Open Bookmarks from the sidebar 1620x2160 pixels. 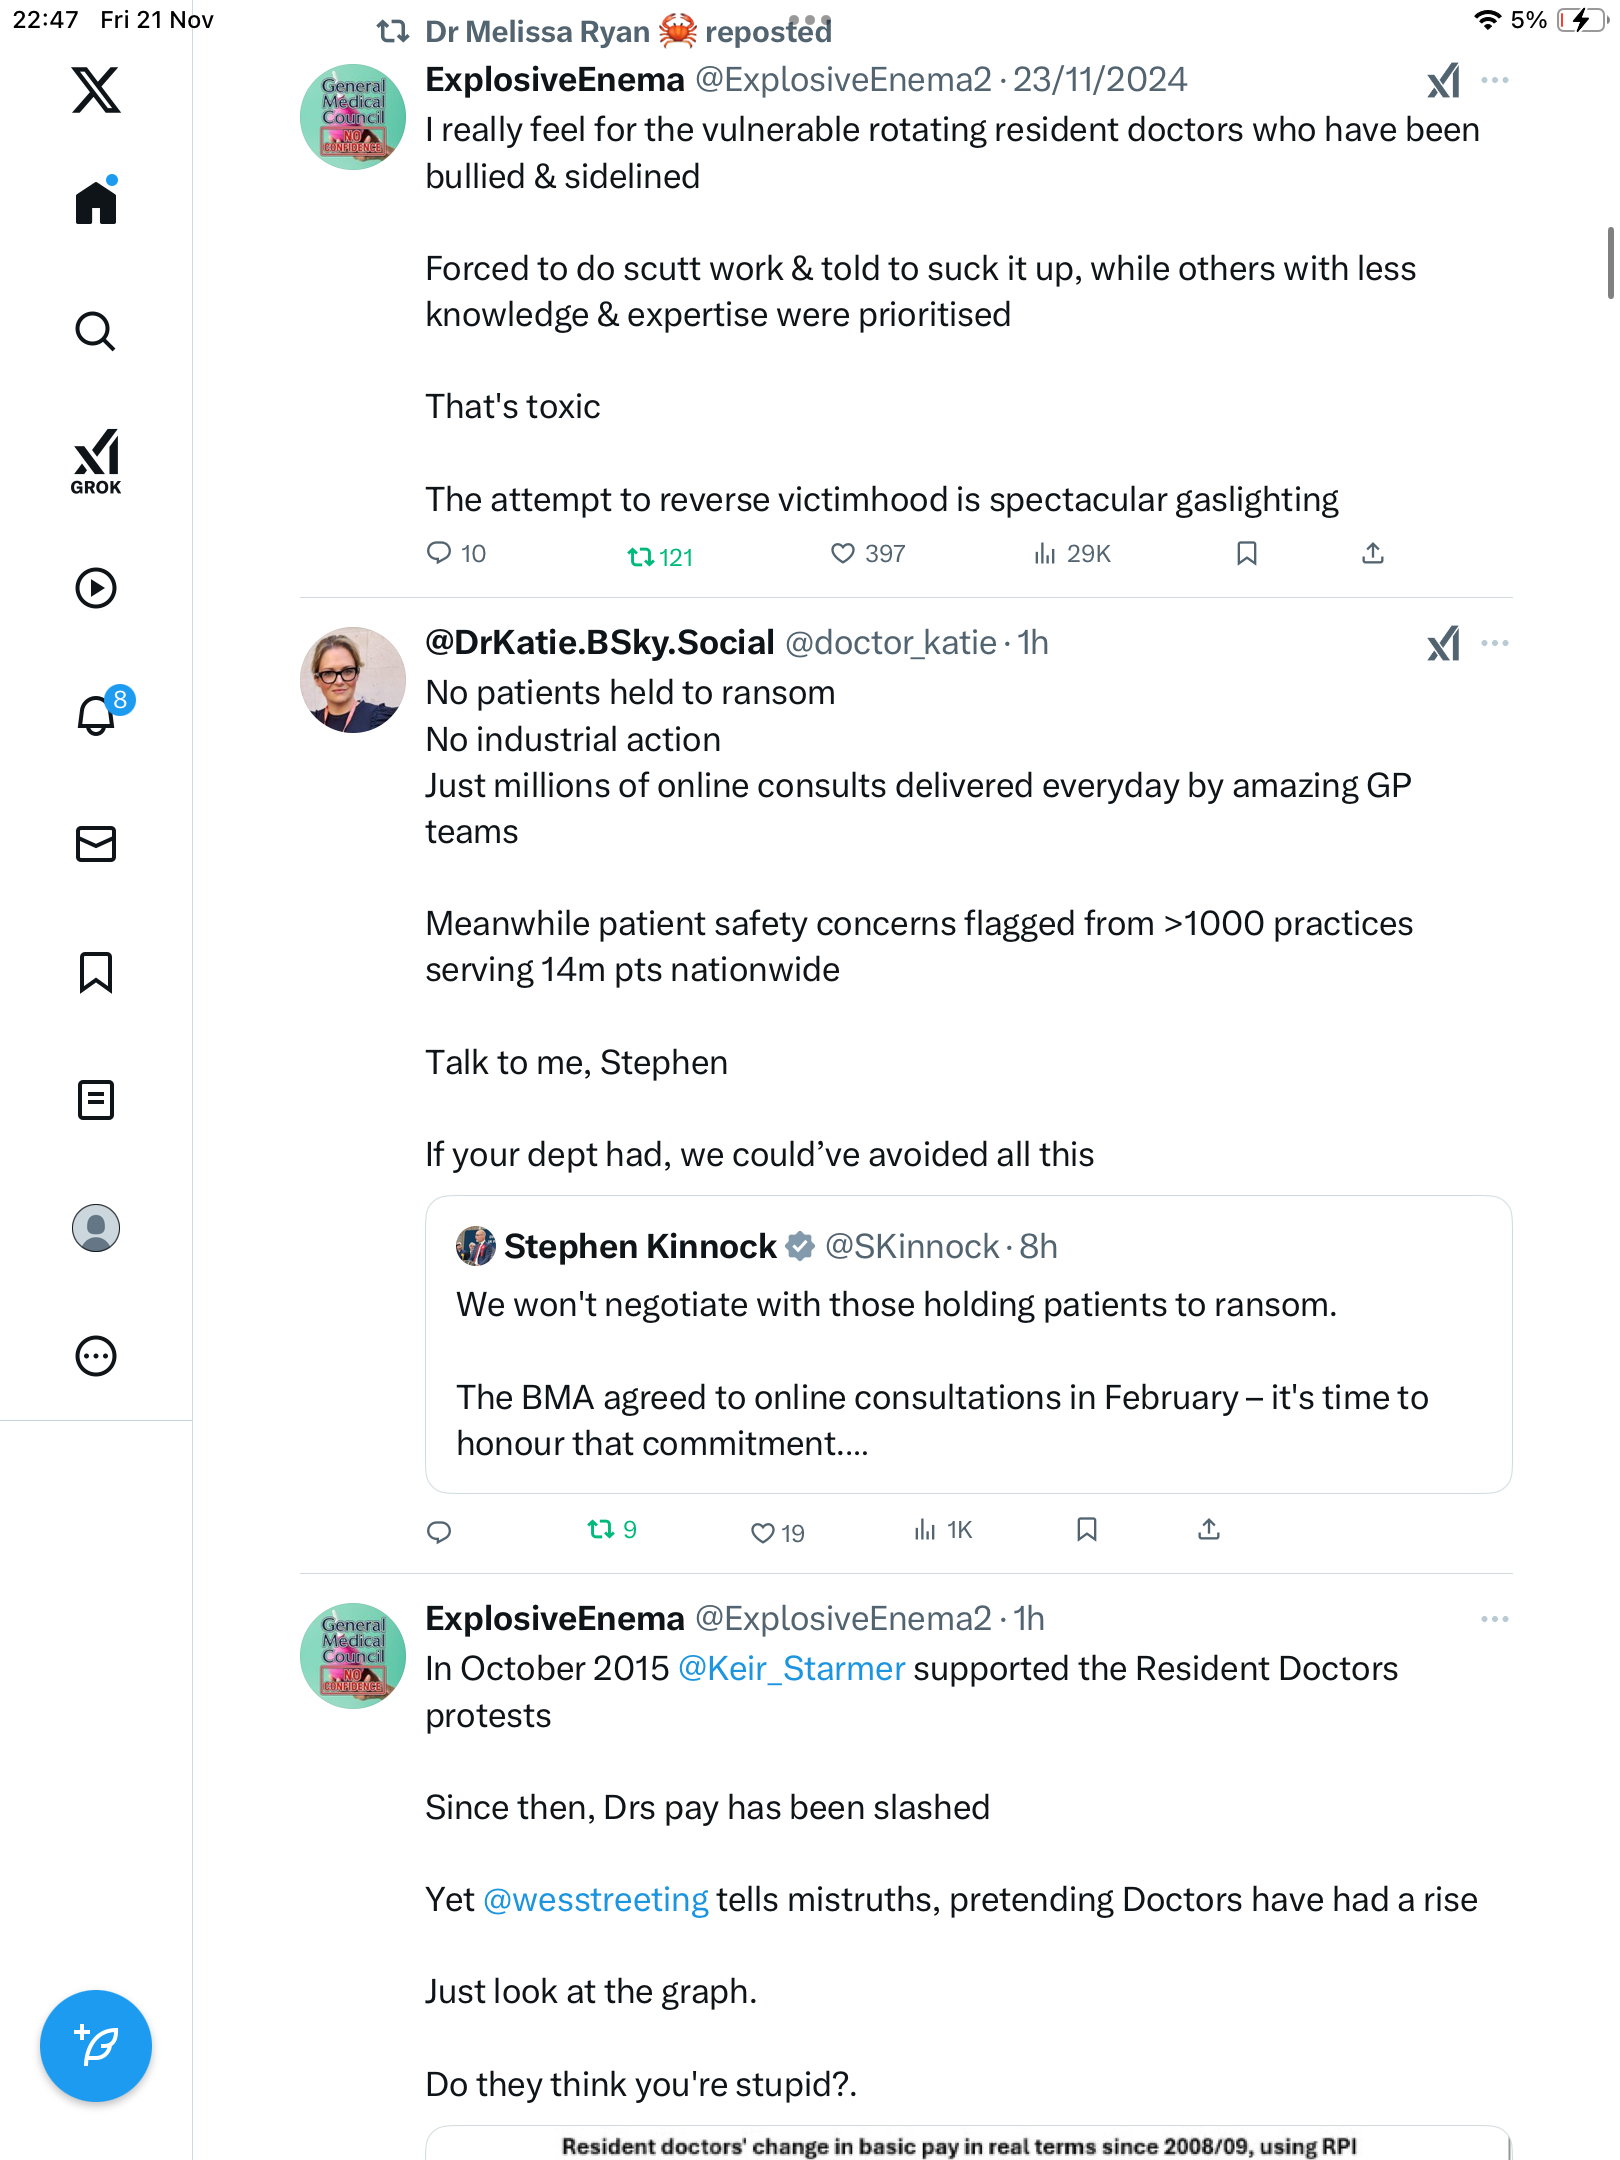[96, 972]
